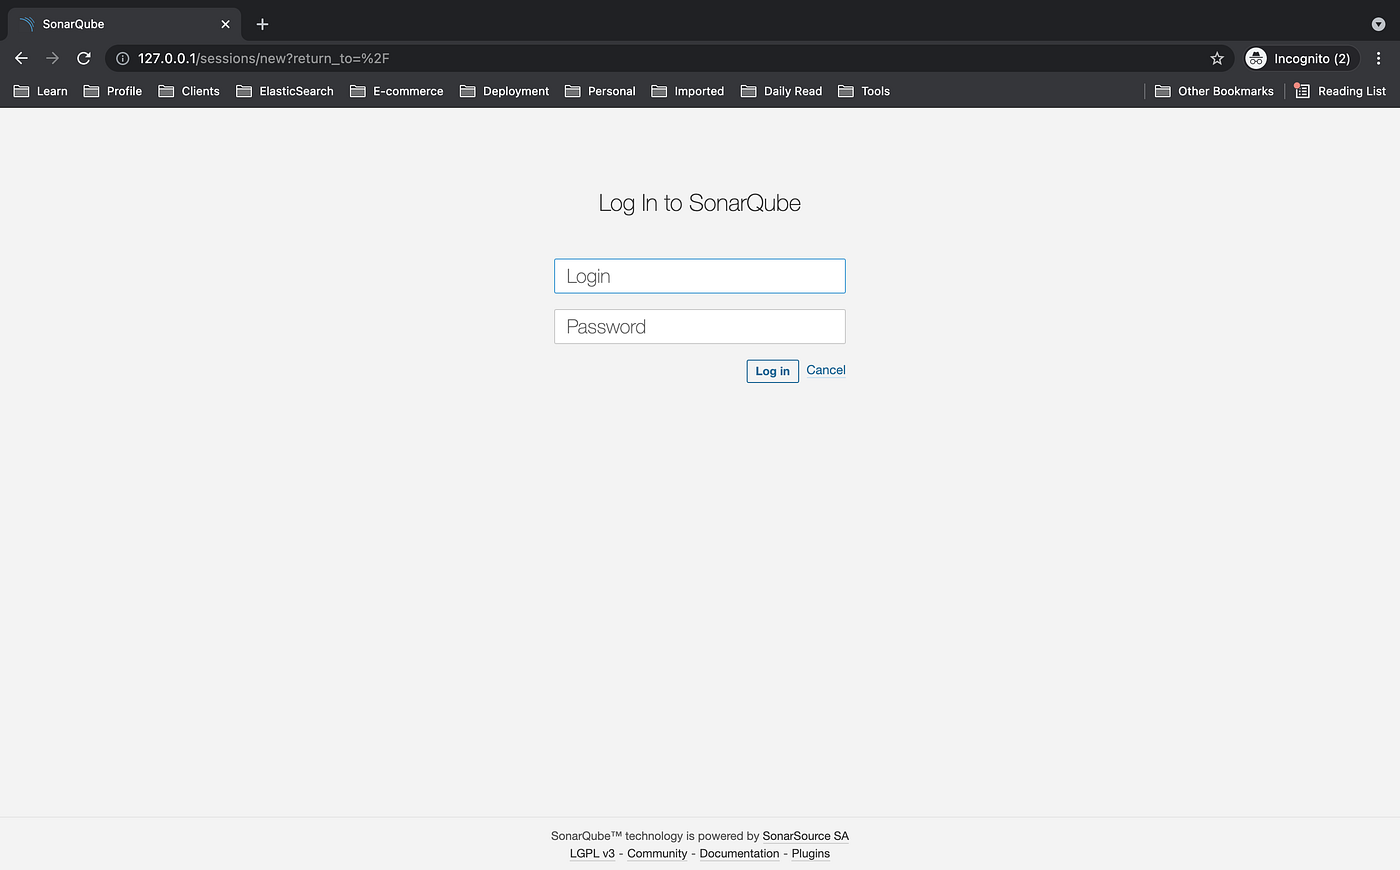Bookmark this page with star icon
The image size is (1400, 870).
point(1217,58)
